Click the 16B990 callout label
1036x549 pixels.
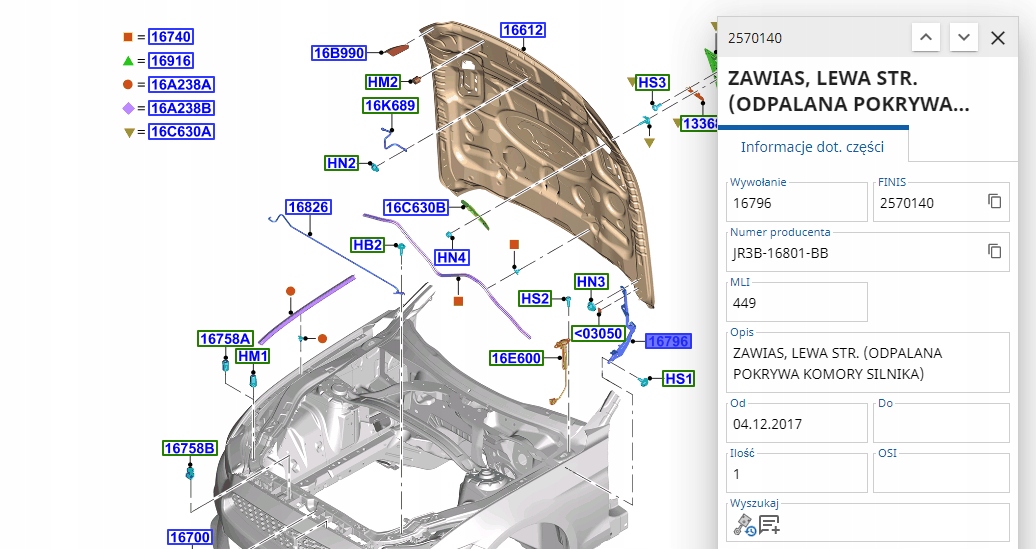339,53
